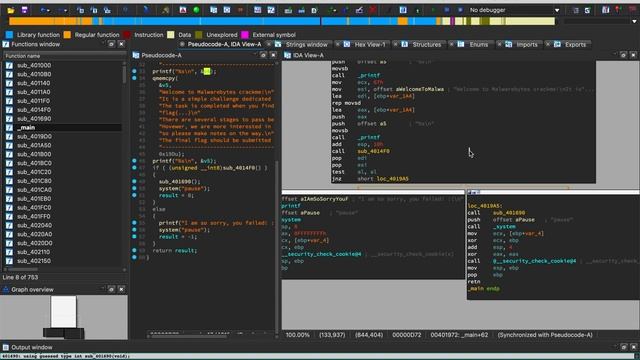640x360 pixels.
Task: Click the Strings window tab icon
Action: 278,44
